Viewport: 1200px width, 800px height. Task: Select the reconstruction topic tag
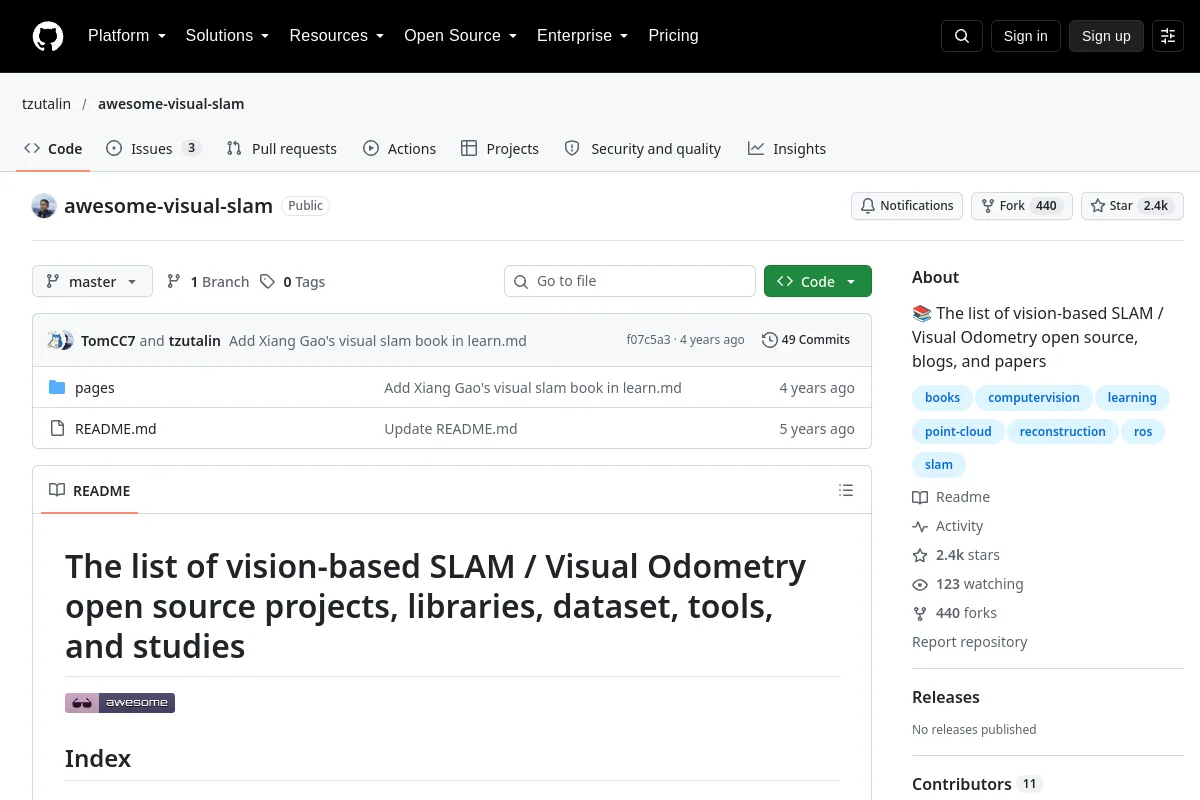pyautogui.click(x=1062, y=432)
